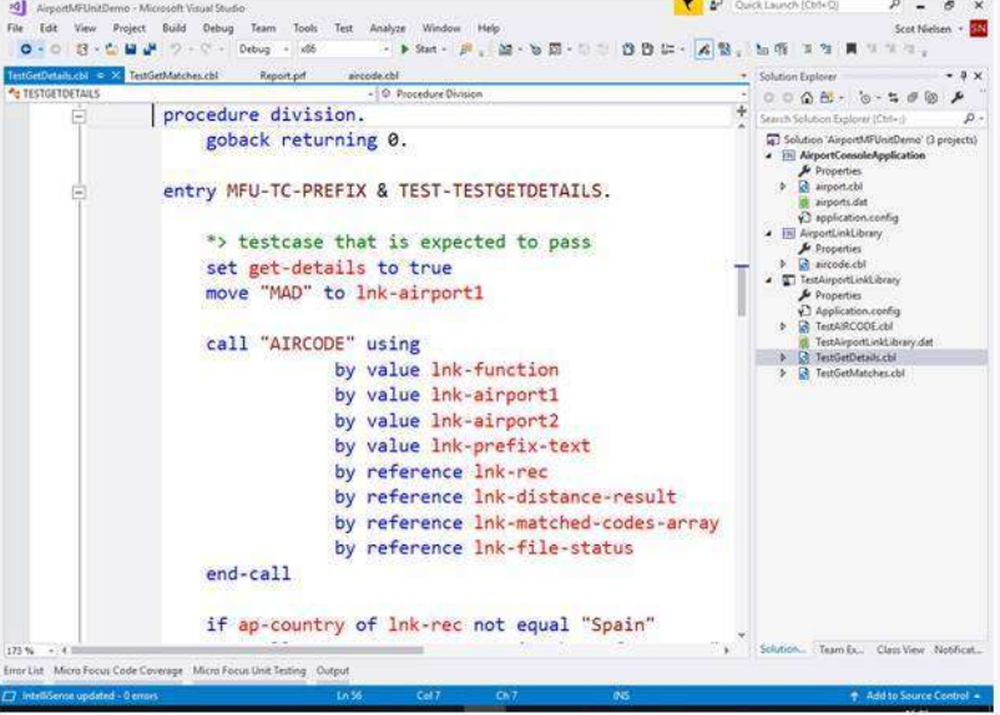Click the editor horizontal scrollbar thumb
Screen dimensions: 1000x715
(247, 651)
